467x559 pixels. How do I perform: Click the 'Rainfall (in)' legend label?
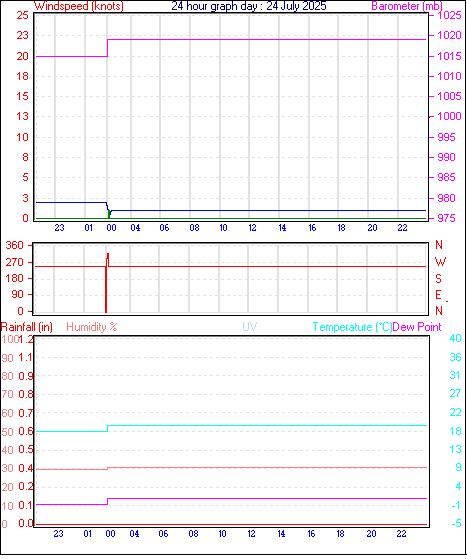point(27,327)
